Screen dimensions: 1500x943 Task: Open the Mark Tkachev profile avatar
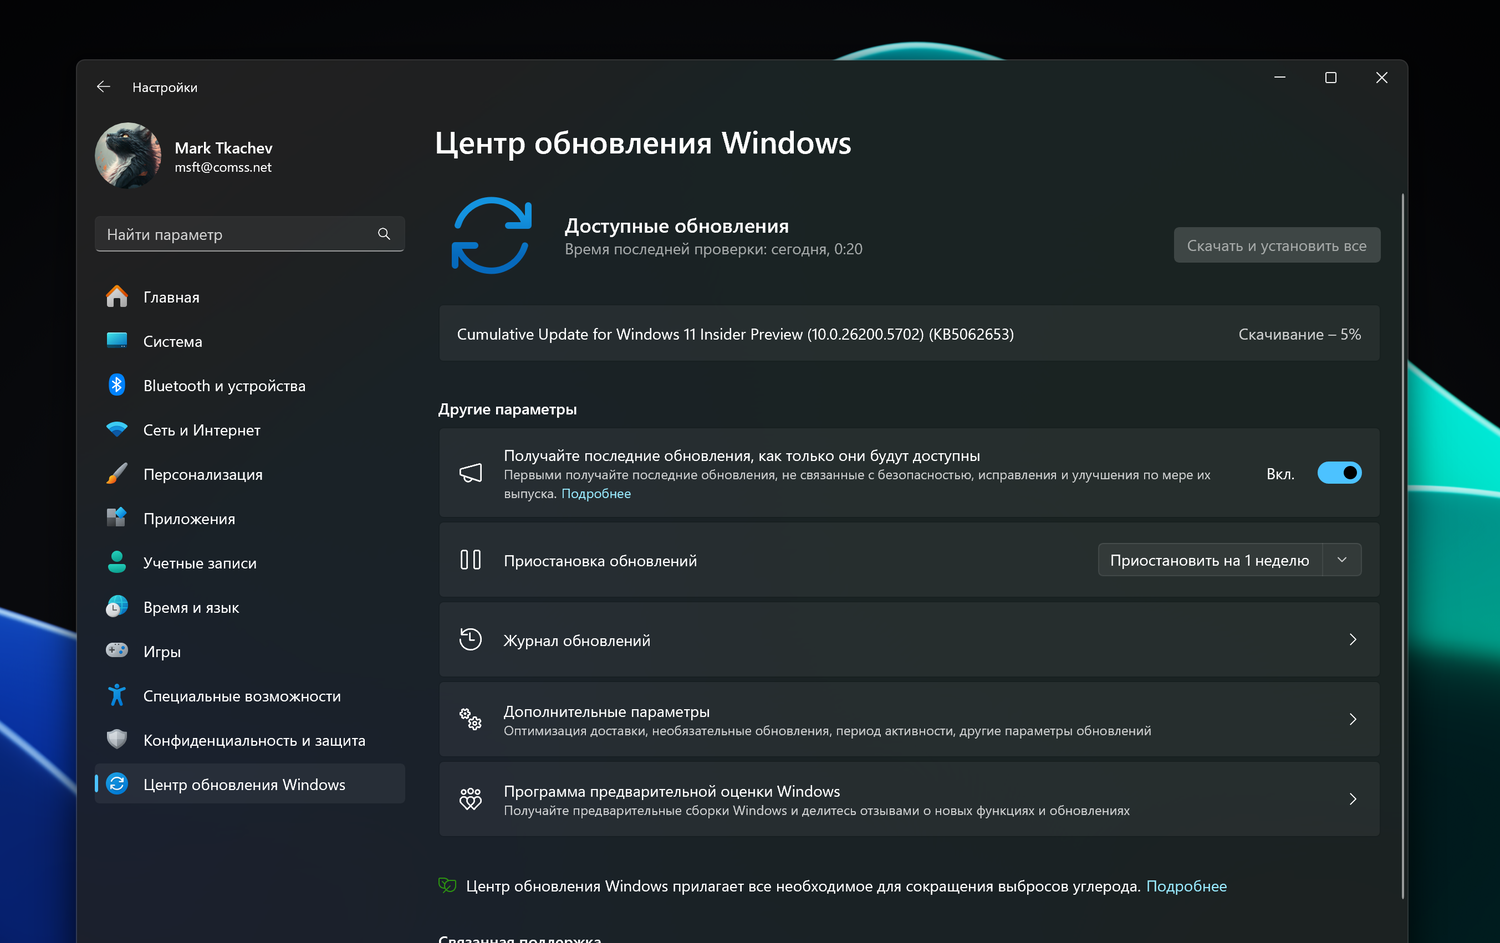pos(128,156)
